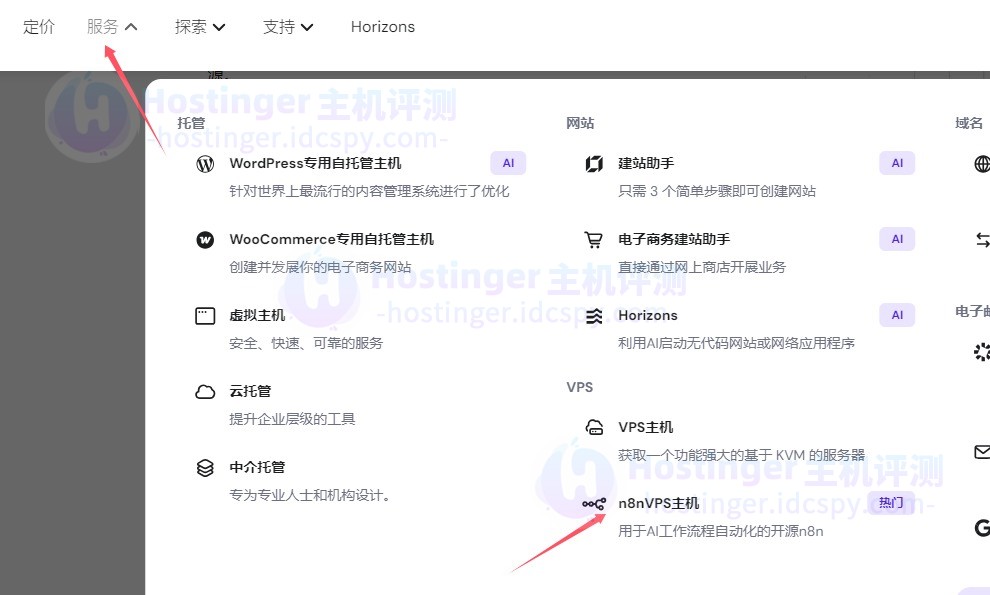Image resolution: width=990 pixels, height=595 pixels.
Task: Click the 云托管 cloud icon
Action: (205, 392)
